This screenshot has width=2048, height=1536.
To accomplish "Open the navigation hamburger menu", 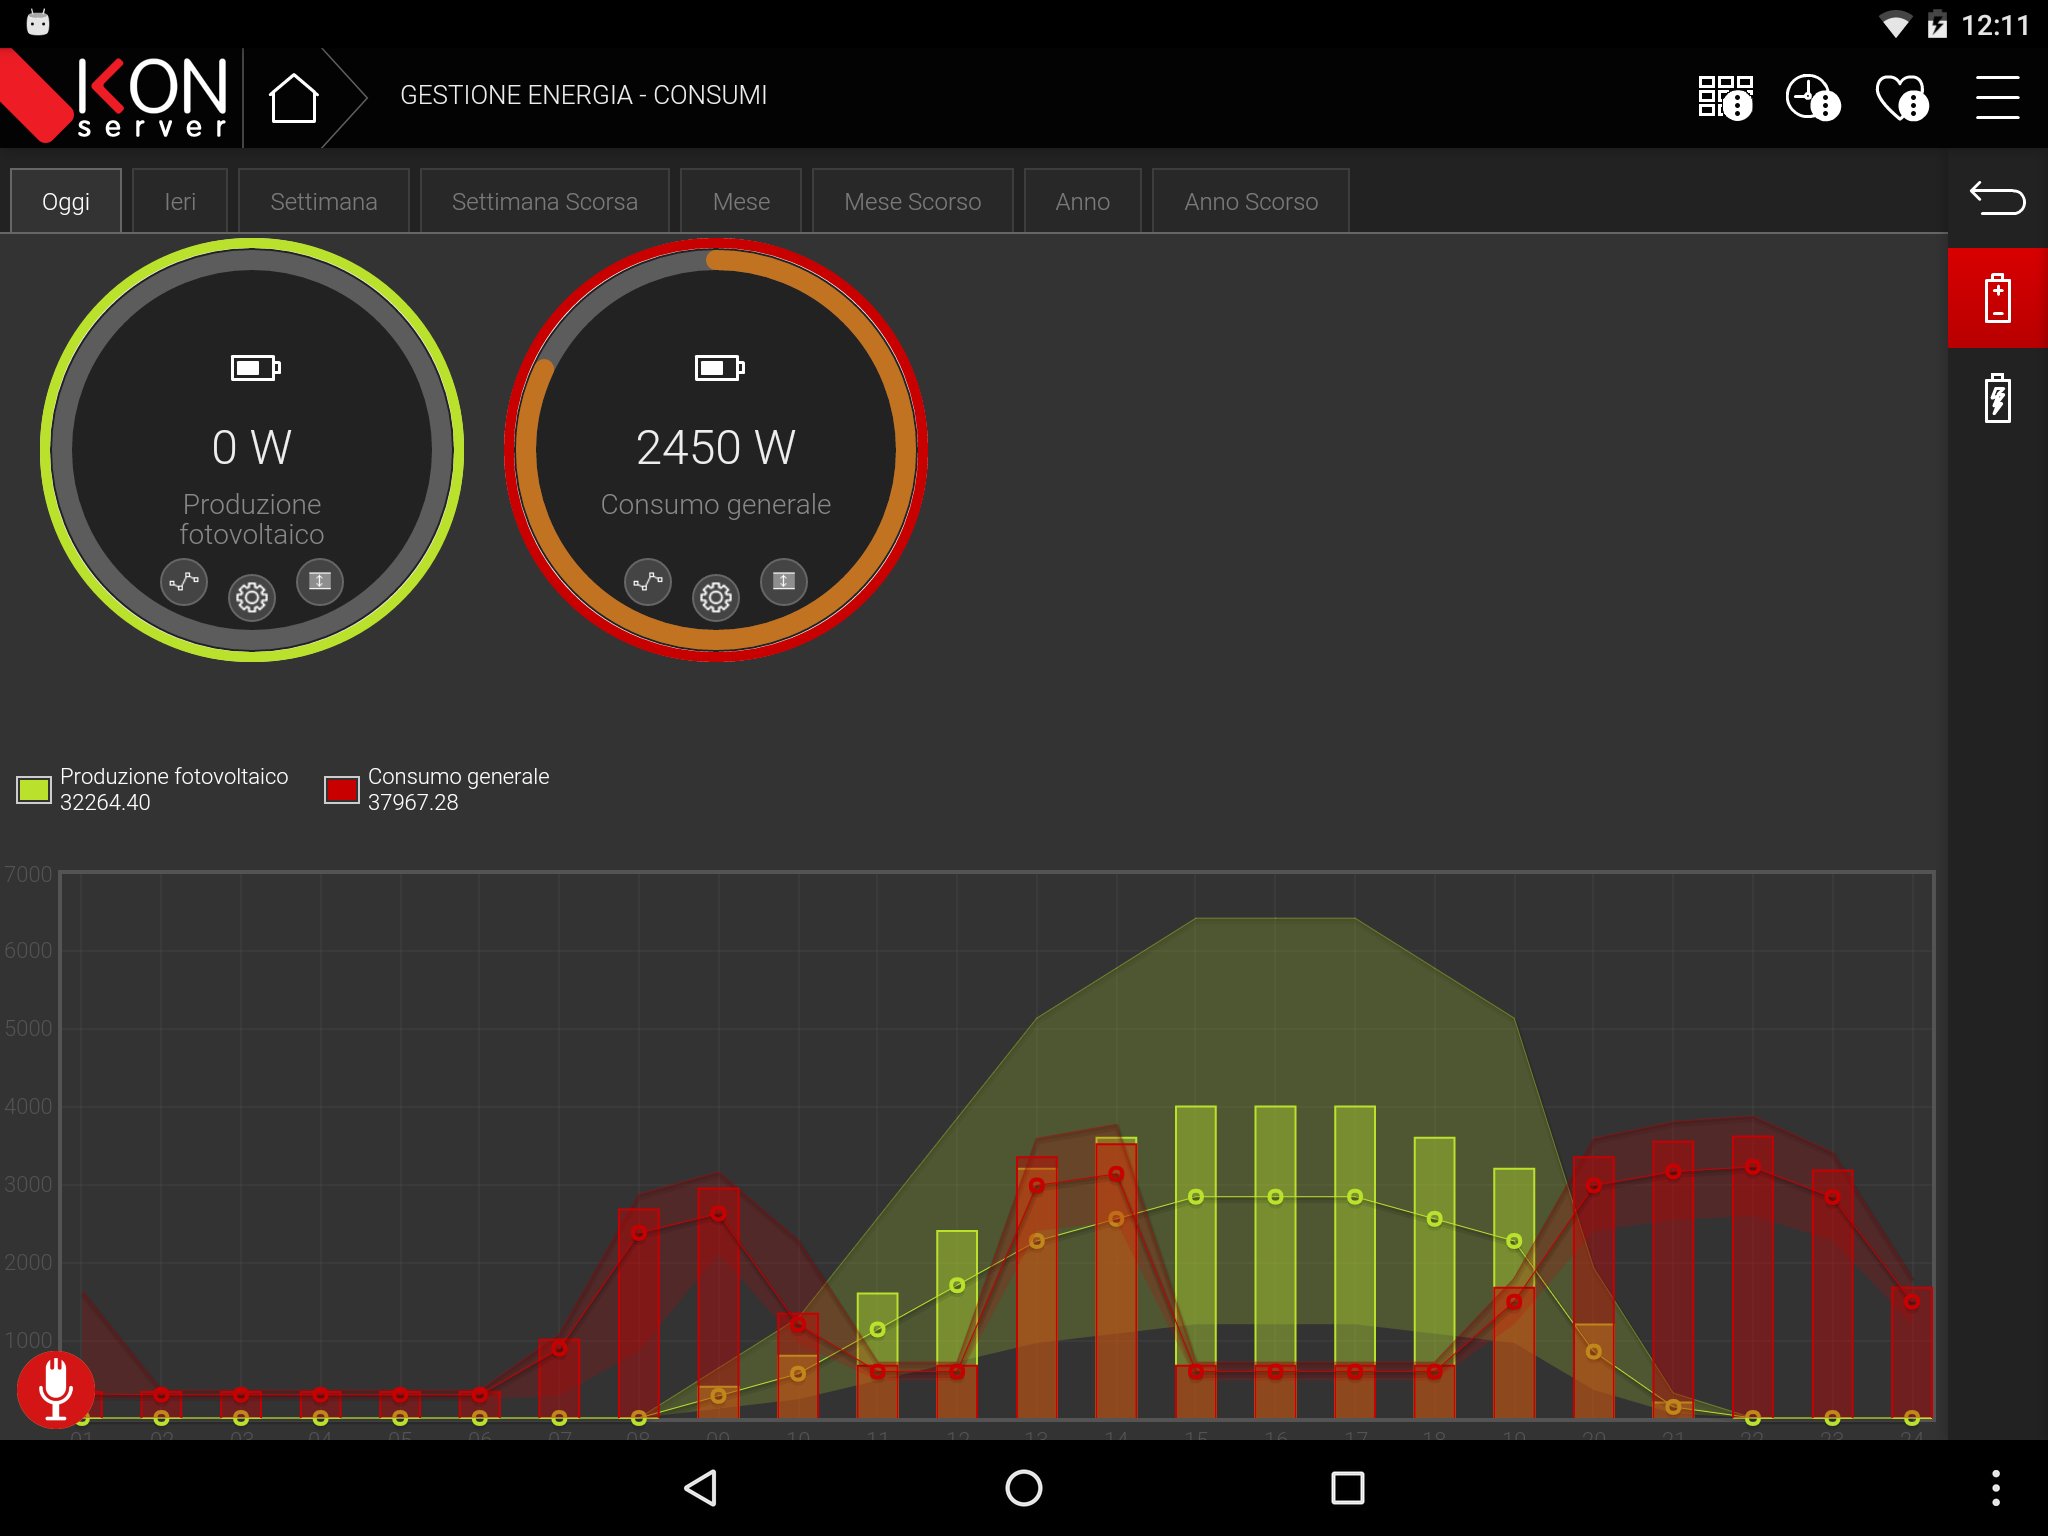I will point(1997,97).
